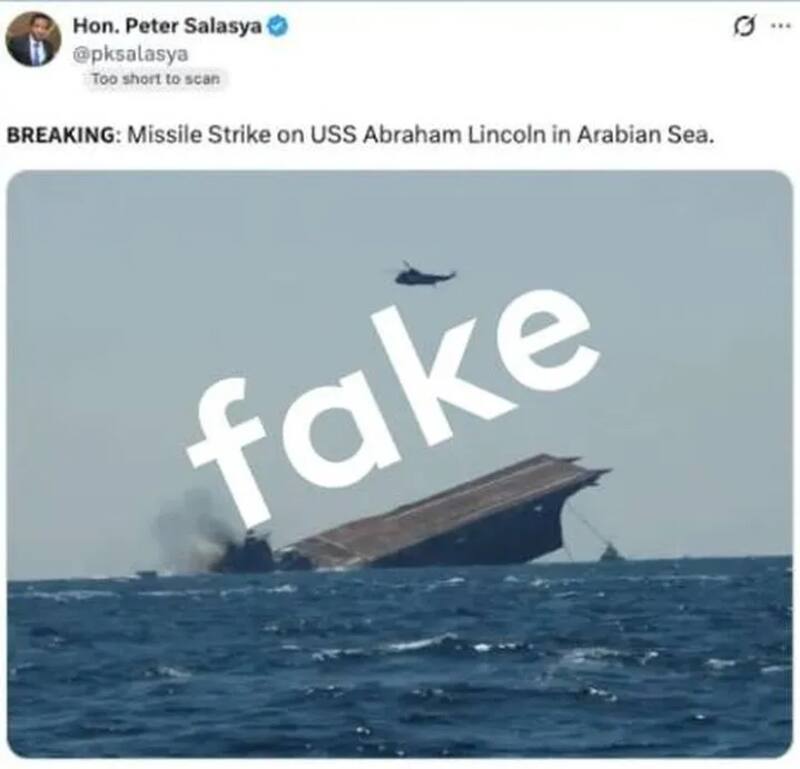Viewport: 800px width, 769px height.
Task: Click the blue verified badge
Action: 278,26
